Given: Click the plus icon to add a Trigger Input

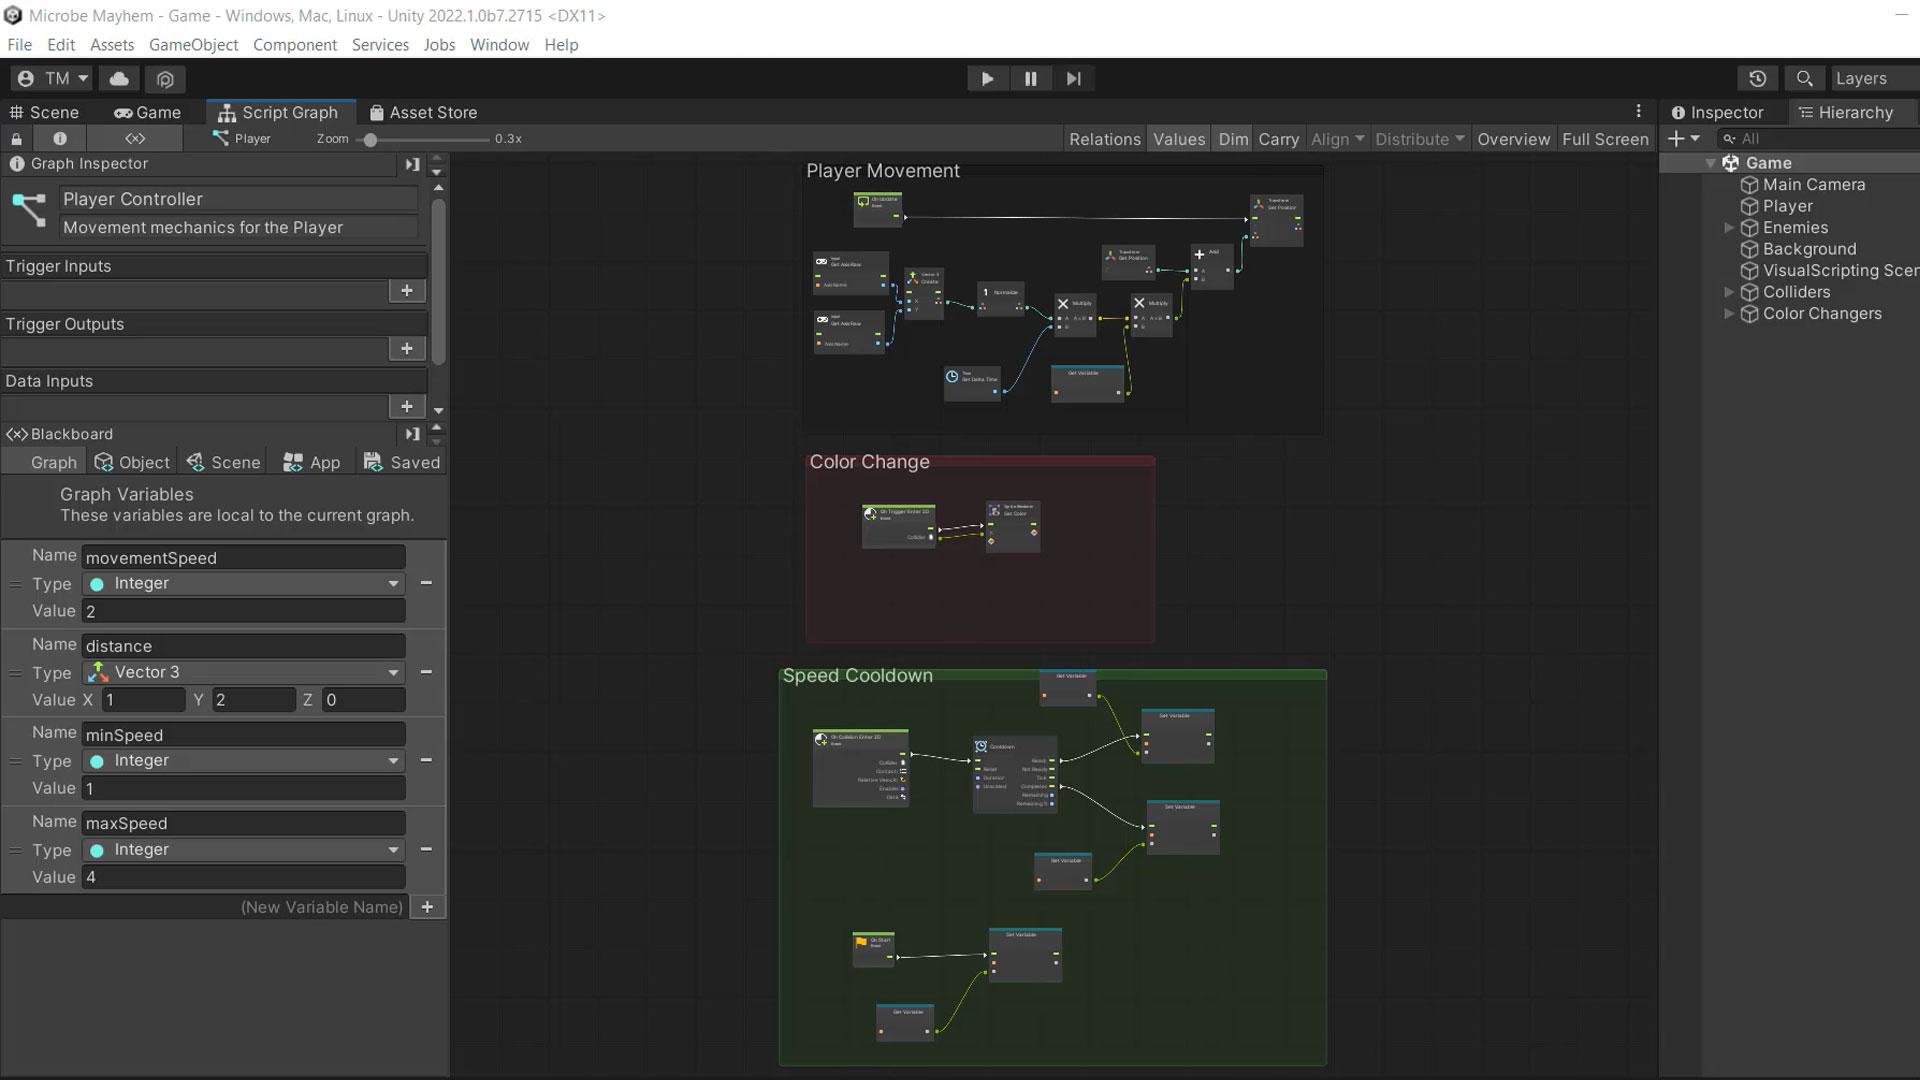Looking at the screenshot, I should point(407,290).
